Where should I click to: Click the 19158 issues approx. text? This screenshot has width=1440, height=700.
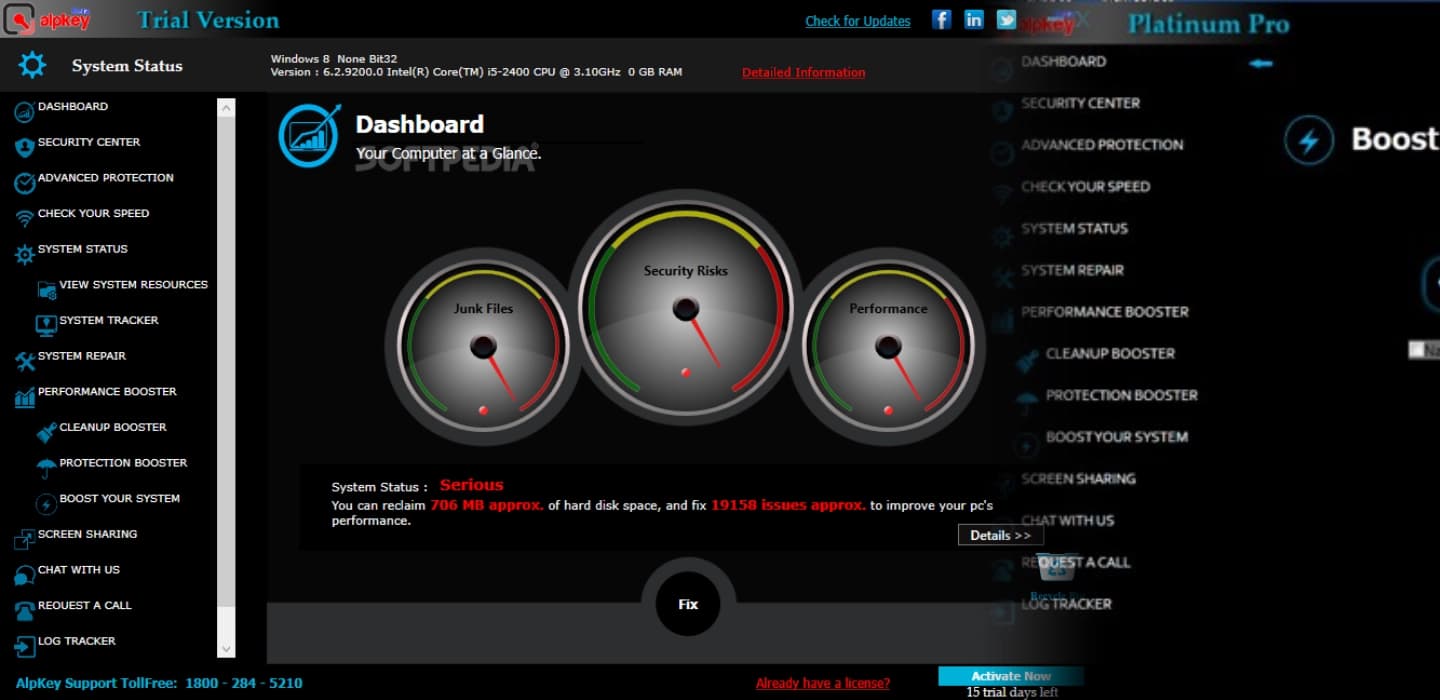789,505
